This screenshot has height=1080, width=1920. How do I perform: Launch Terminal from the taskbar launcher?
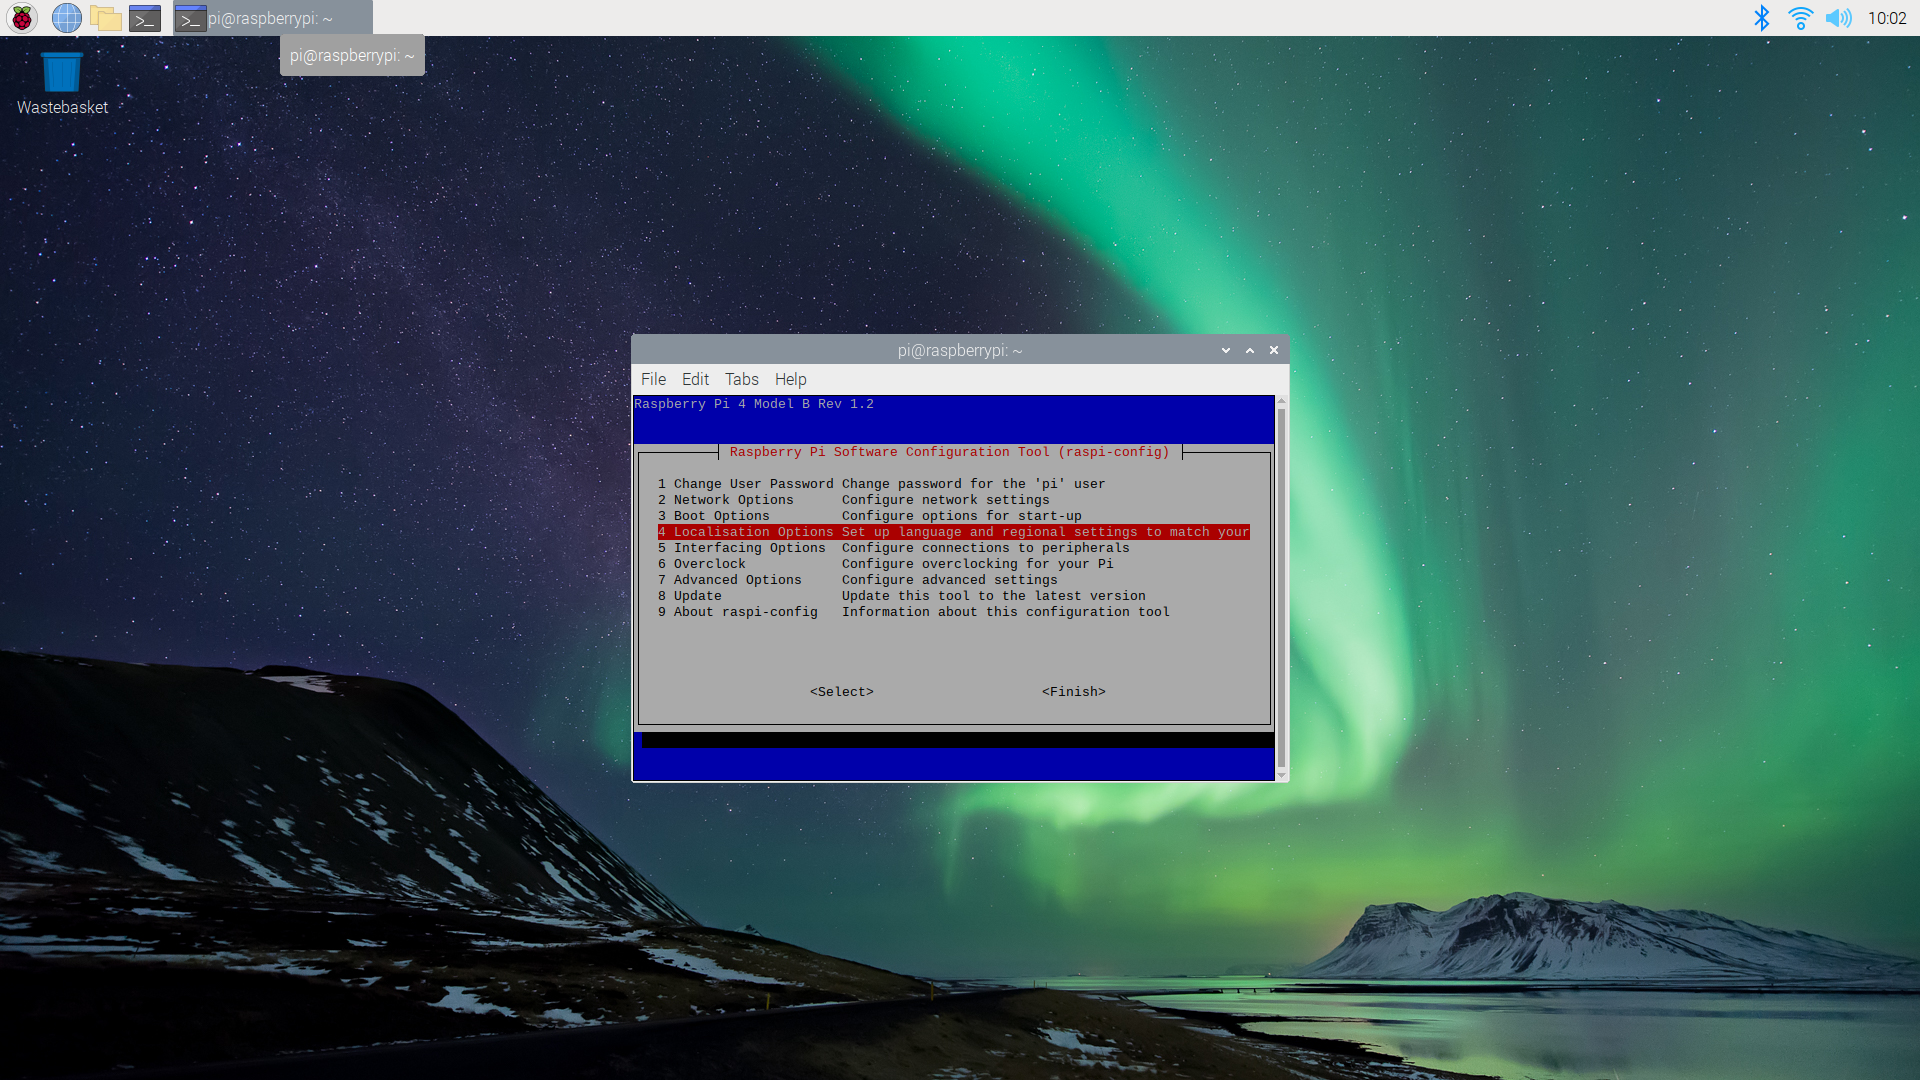click(x=145, y=18)
